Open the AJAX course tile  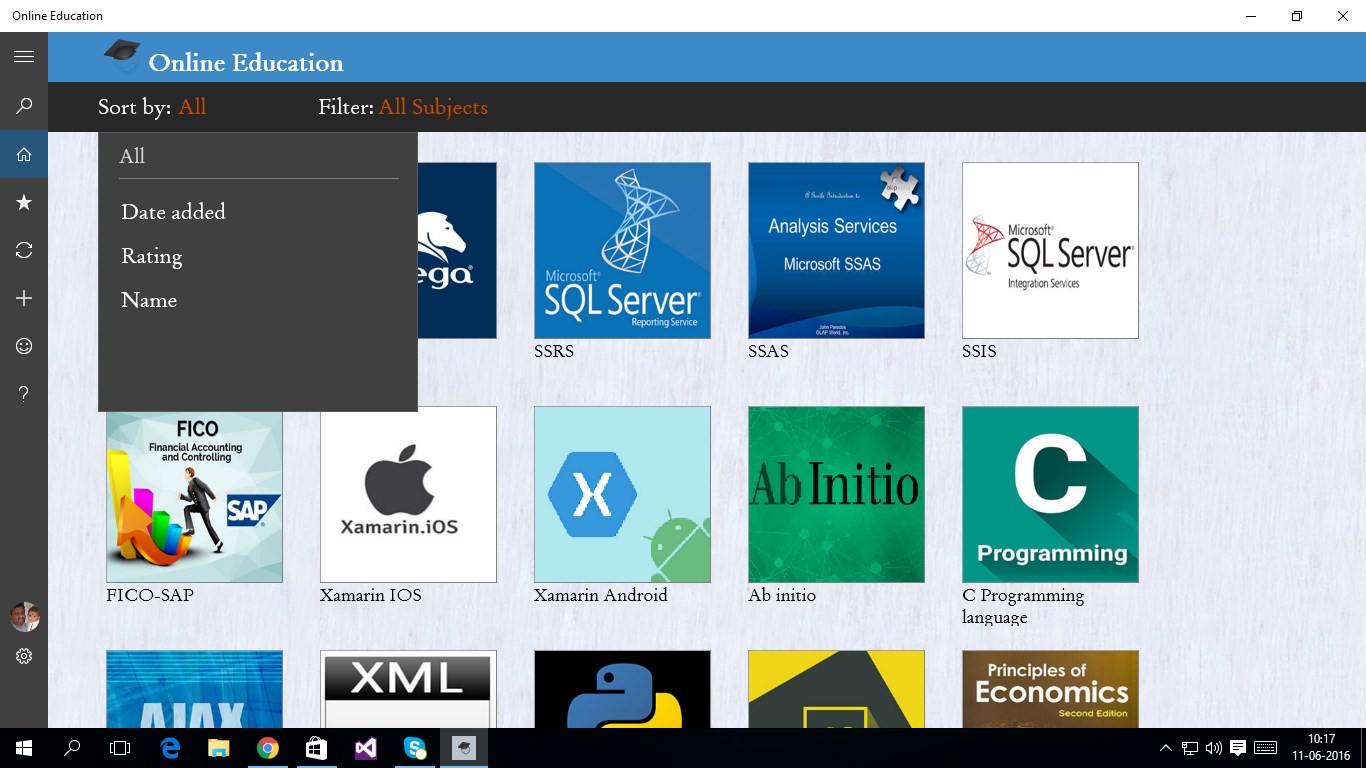pos(194,689)
